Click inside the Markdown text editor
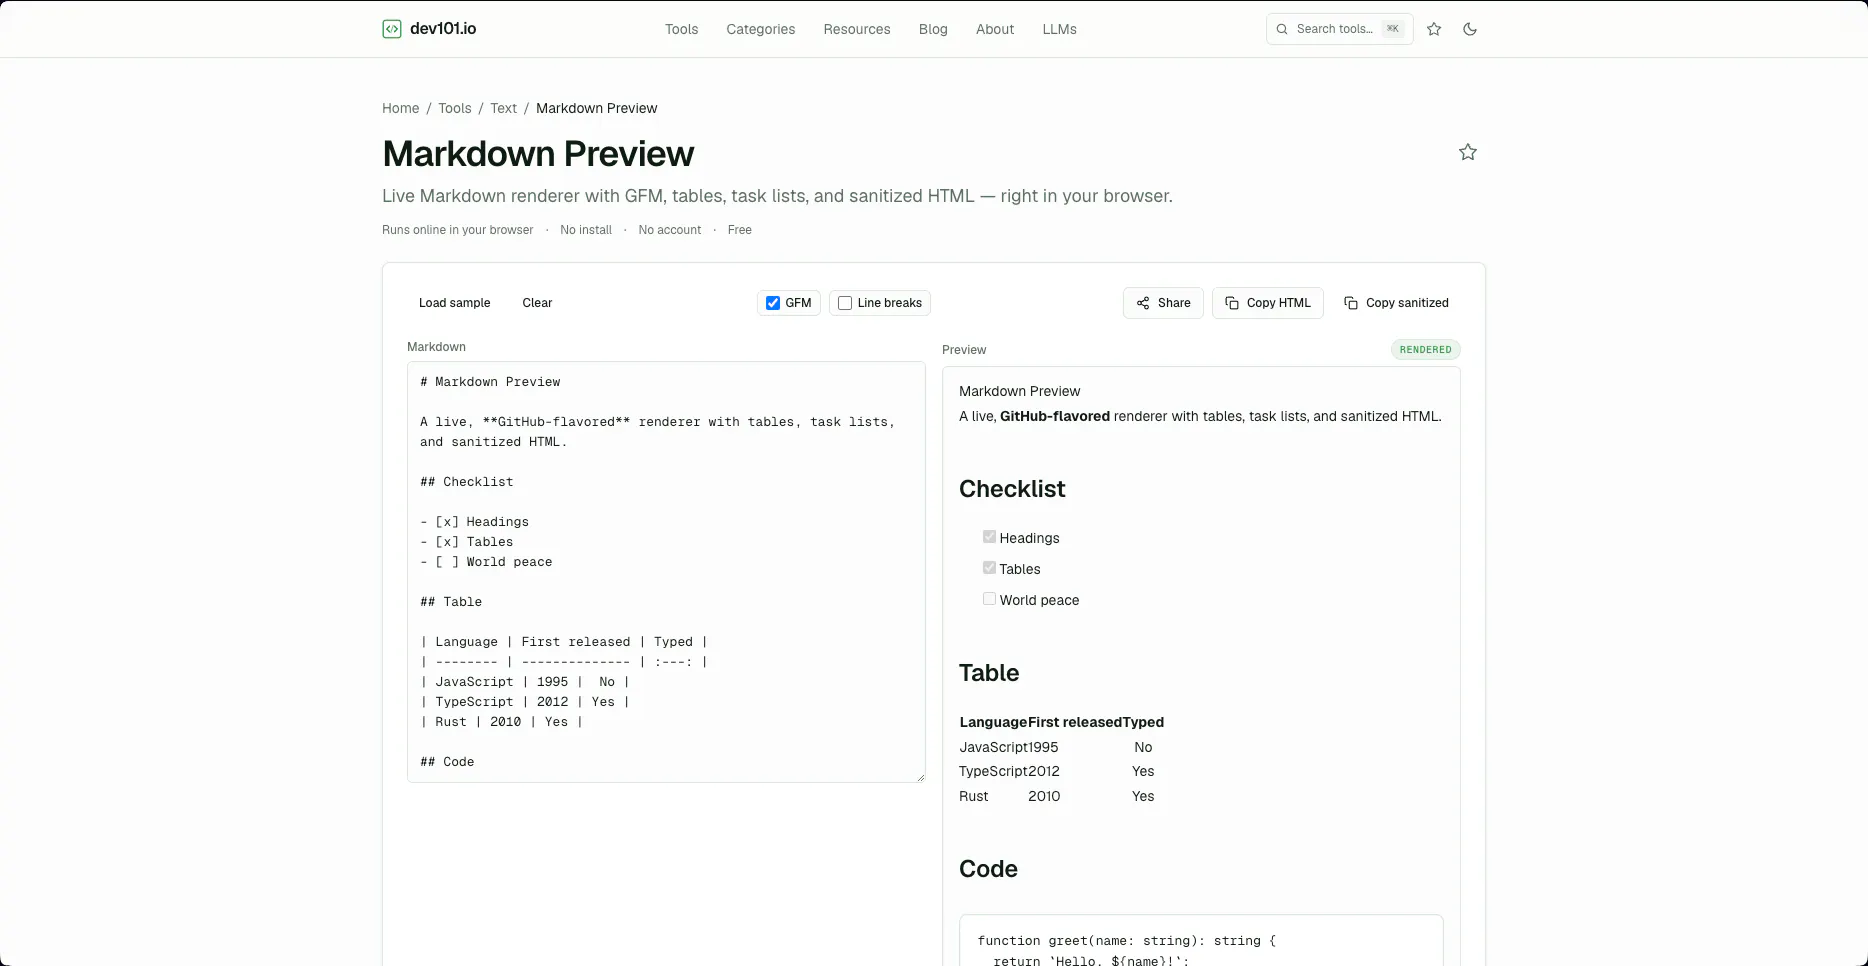 pyautogui.click(x=666, y=572)
